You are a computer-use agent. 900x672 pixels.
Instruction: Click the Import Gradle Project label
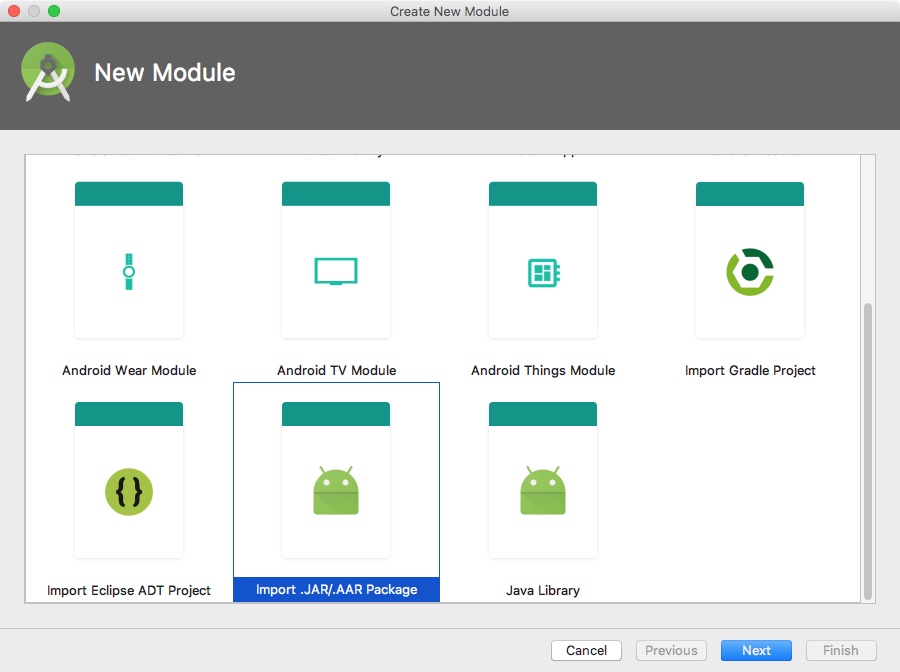point(750,371)
